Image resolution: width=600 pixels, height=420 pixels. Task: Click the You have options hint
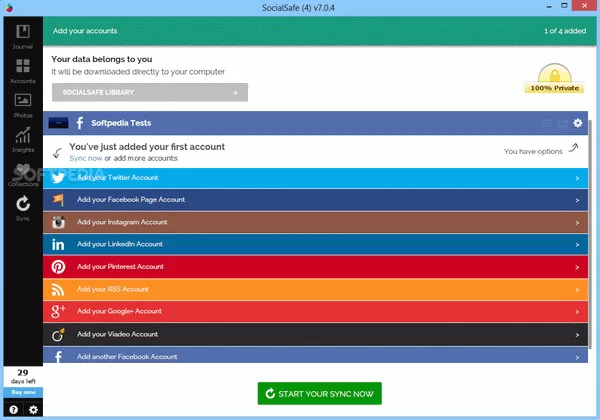click(x=533, y=151)
